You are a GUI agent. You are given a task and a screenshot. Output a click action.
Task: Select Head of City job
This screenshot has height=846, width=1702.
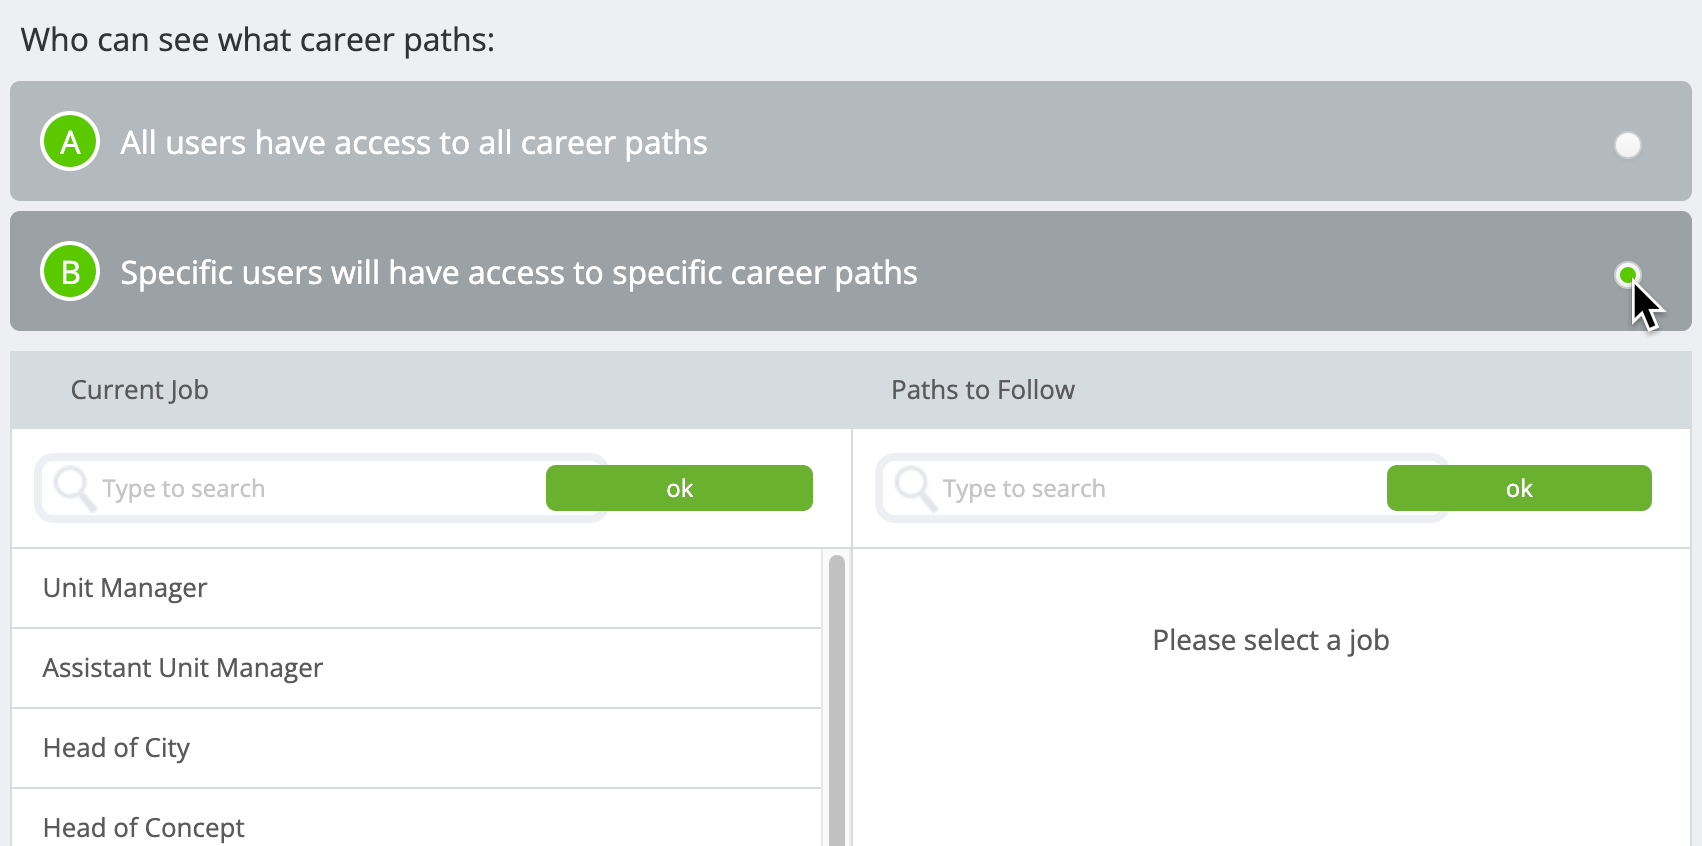(x=417, y=748)
